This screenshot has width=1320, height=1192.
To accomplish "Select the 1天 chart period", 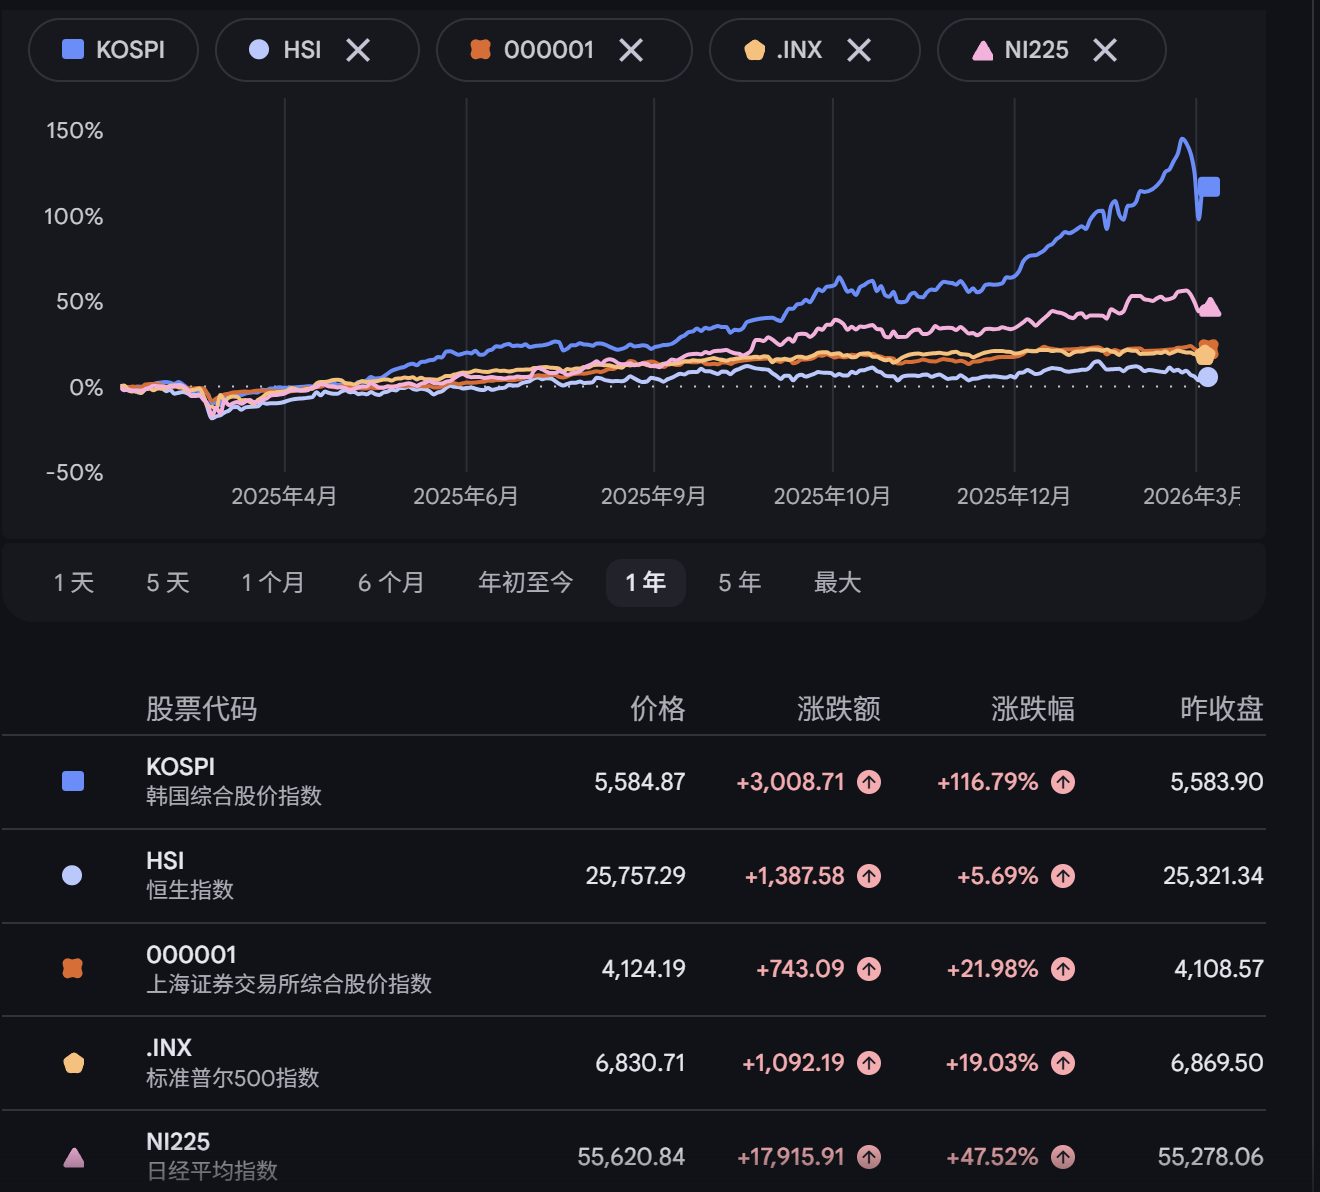I will pos(73,582).
